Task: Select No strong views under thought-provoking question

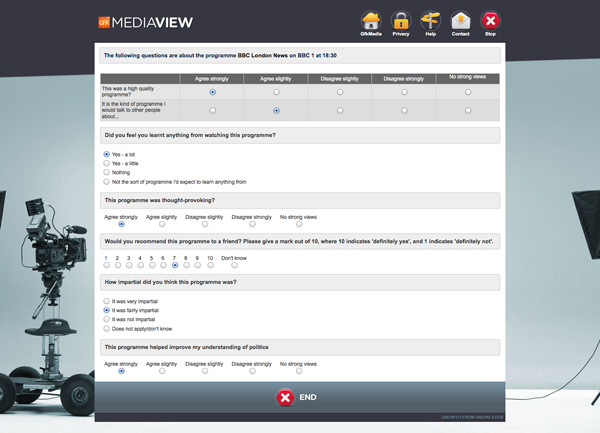Action: click(299, 224)
